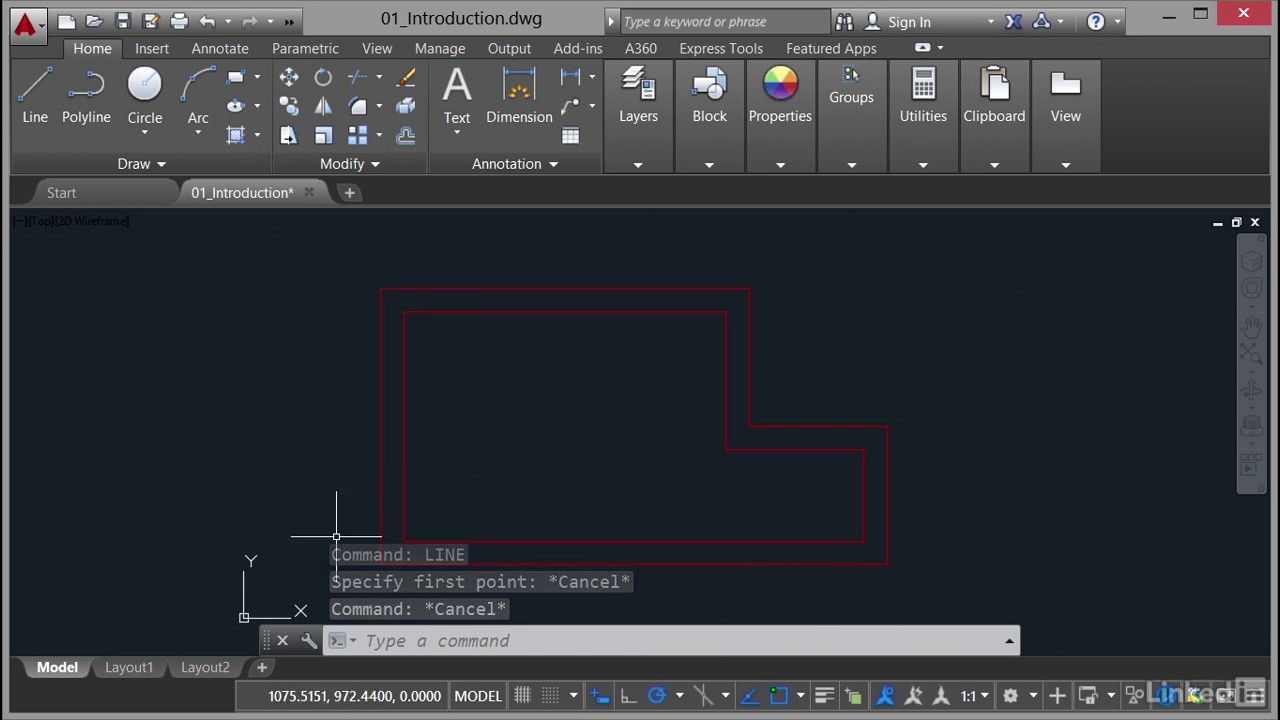
Task: Select the Circle tool
Action: [144, 85]
